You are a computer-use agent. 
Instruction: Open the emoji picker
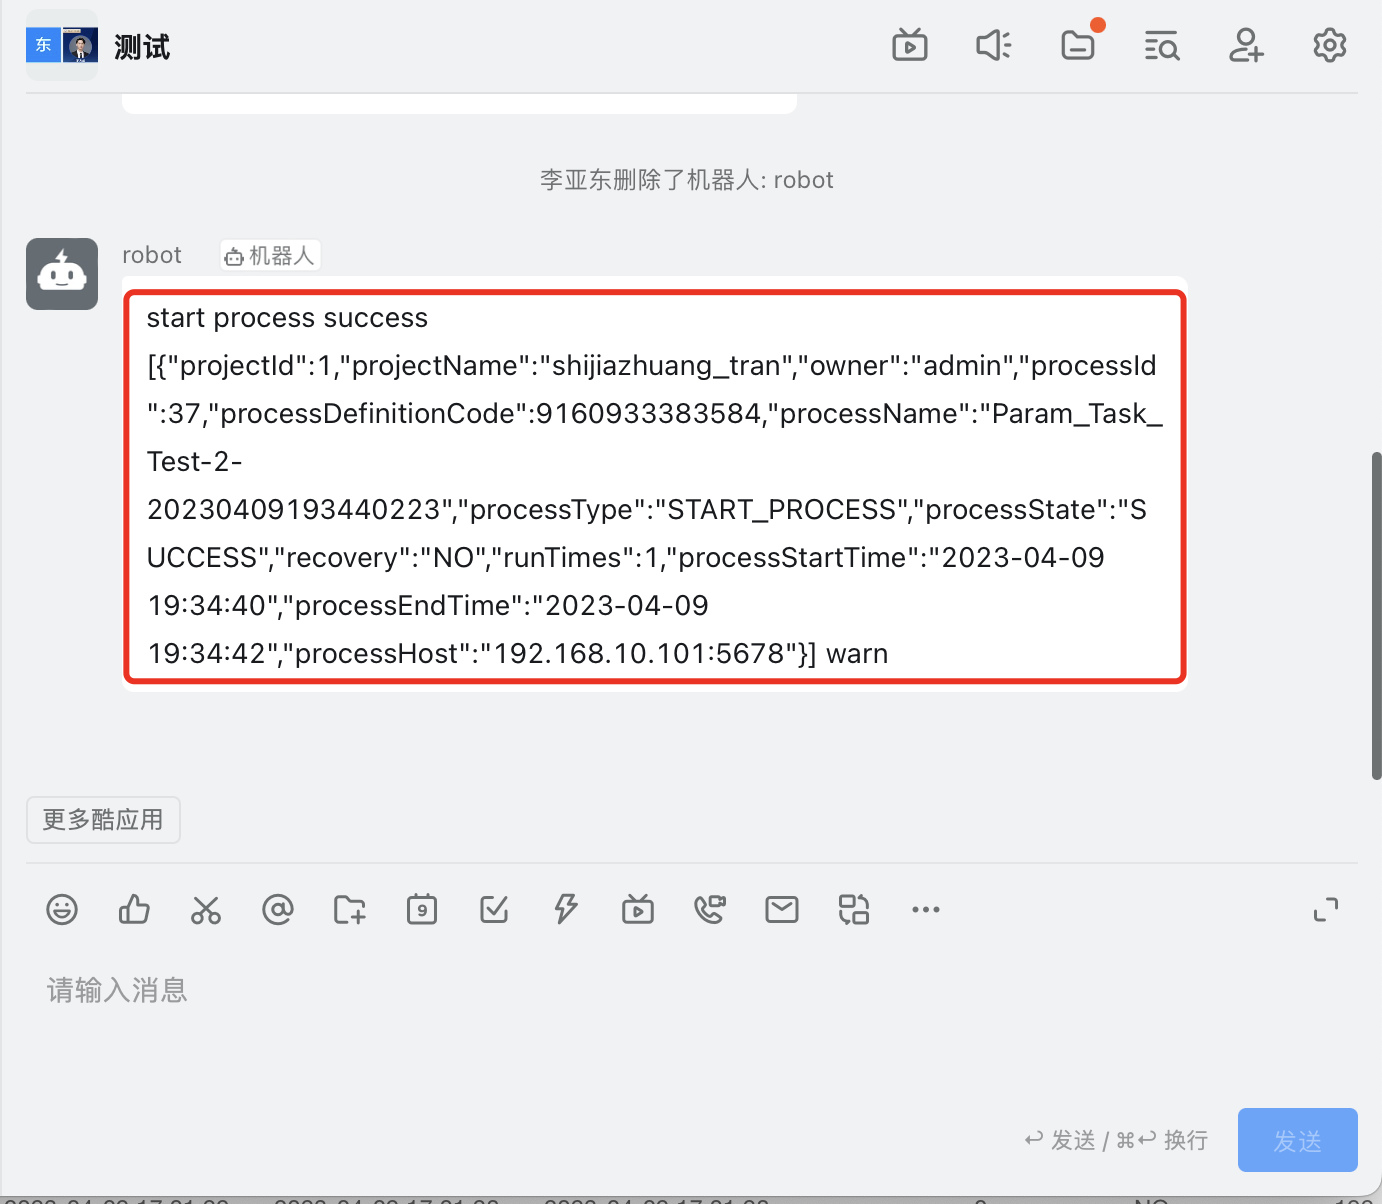[62, 909]
